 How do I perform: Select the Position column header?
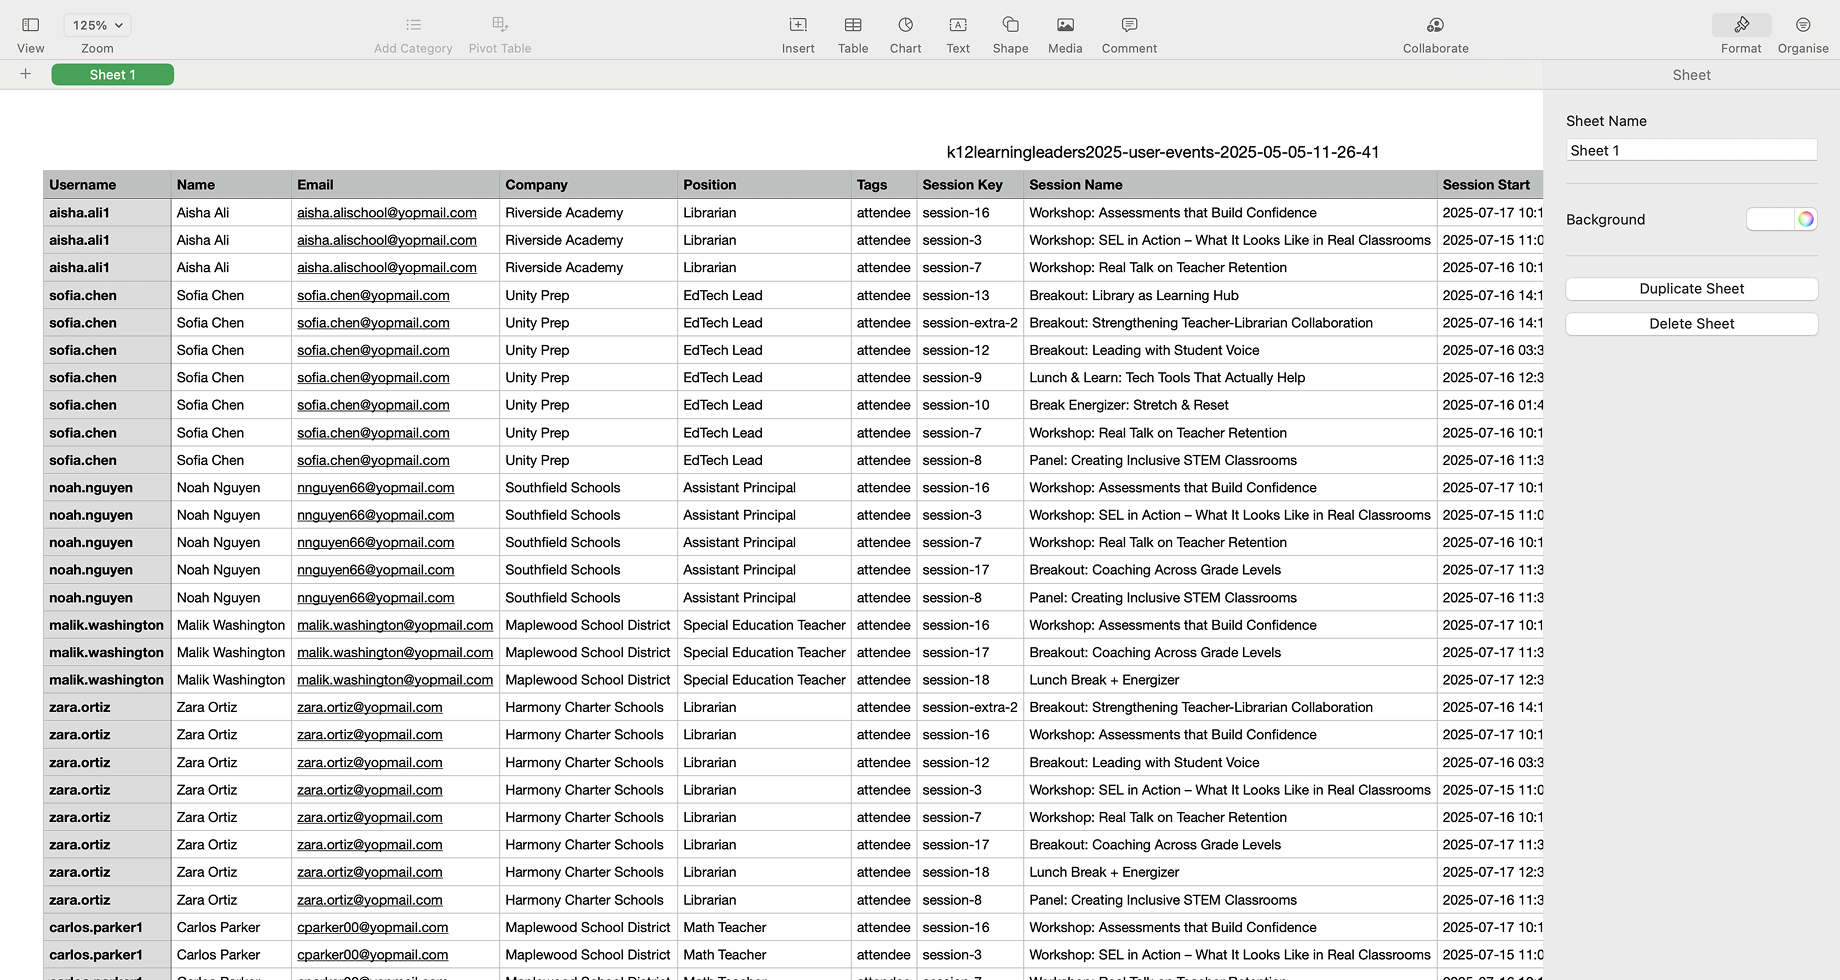click(x=764, y=185)
